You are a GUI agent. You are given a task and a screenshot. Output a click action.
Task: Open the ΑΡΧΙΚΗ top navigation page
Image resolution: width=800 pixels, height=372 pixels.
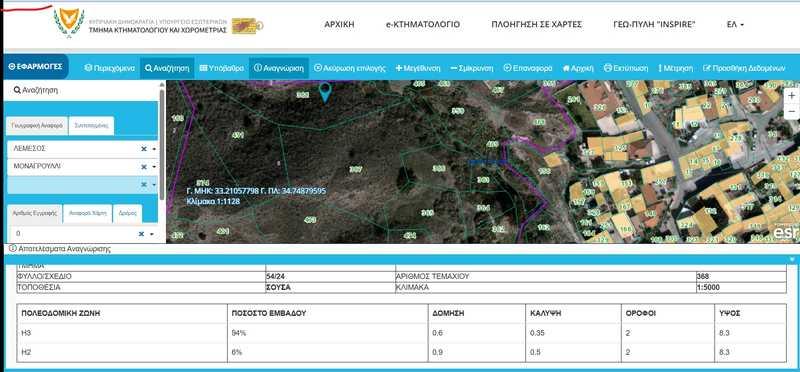(339, 24)
